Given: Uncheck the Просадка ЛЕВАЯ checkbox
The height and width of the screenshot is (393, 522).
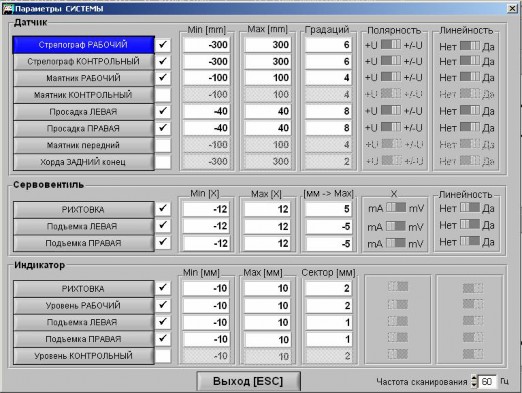Looking at the screenshot, I should (163, 111).
